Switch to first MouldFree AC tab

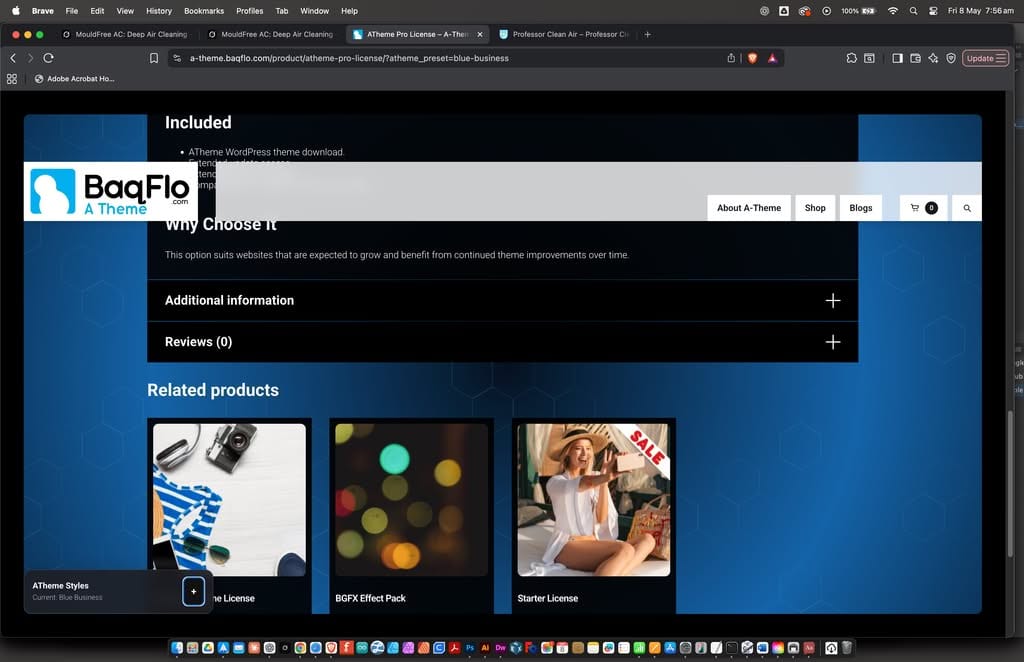pyautogui.click(x=131, y=35)
